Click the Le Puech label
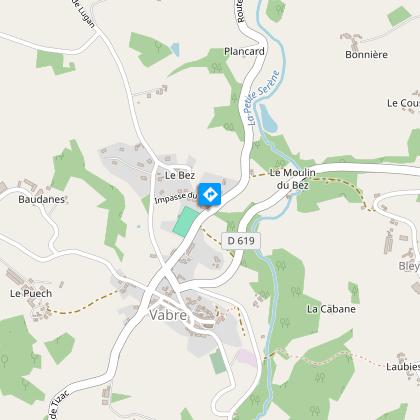Screen dimensions: 420x420 31,293
